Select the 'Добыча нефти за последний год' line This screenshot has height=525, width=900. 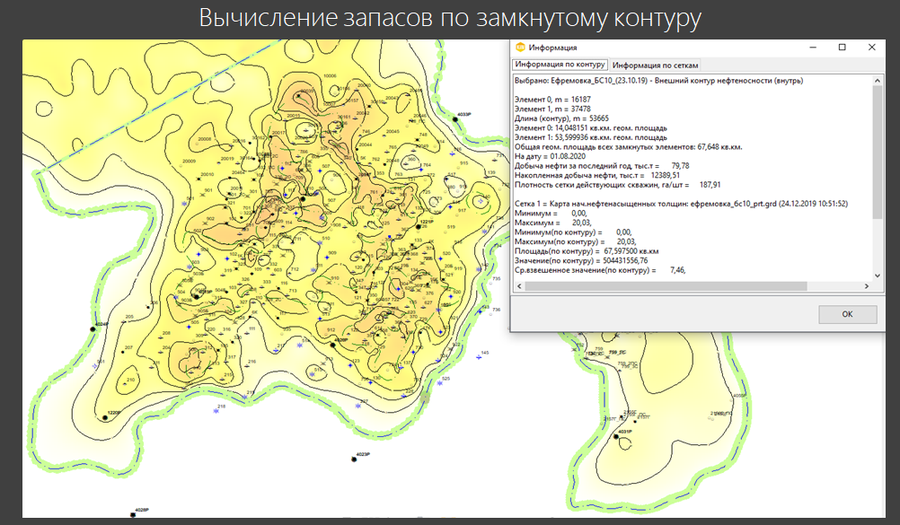pos(602,166)
